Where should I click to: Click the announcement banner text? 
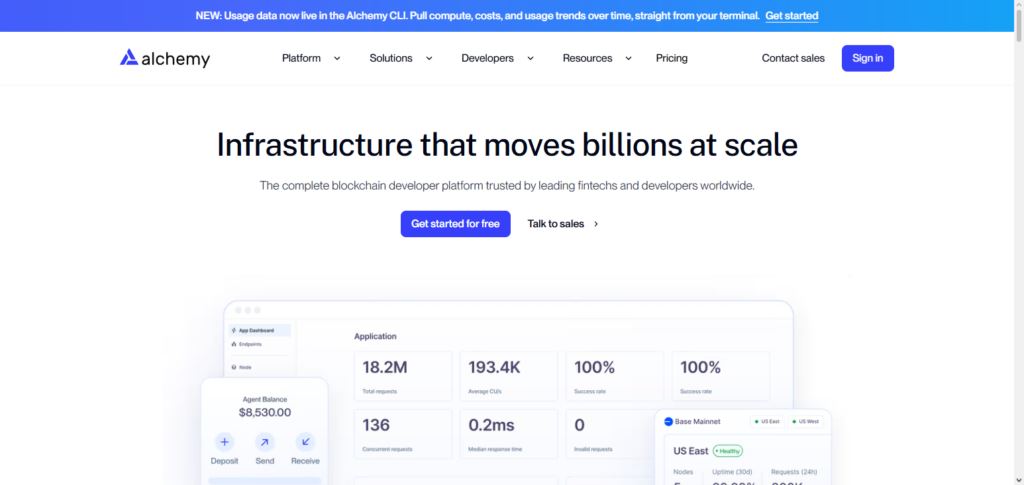tap(477, 16)
